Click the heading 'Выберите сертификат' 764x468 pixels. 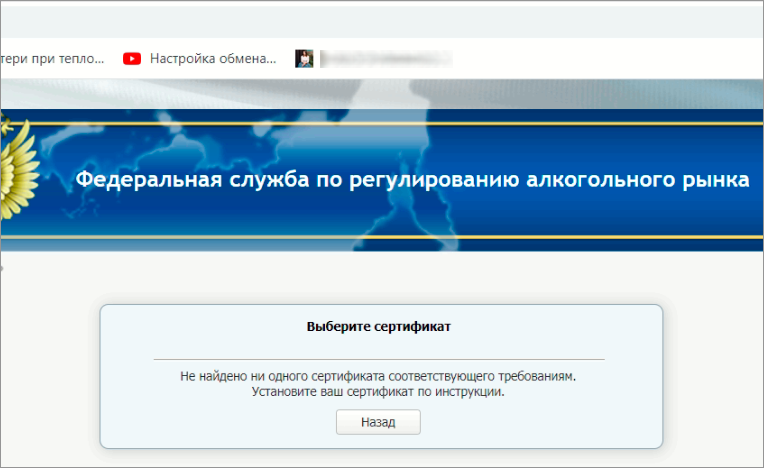point(379,326)
